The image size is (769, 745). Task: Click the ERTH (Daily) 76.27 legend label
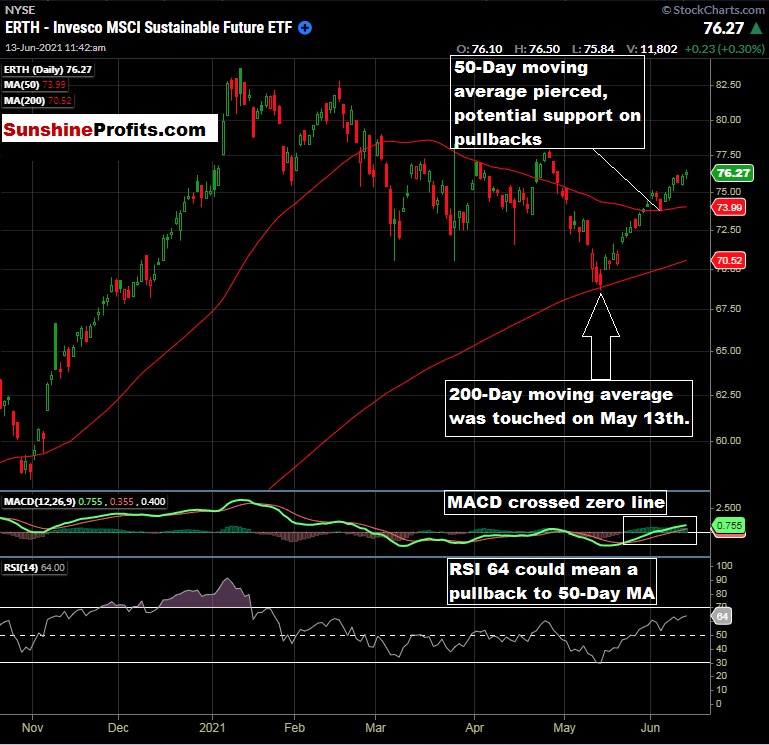[48, 70]
